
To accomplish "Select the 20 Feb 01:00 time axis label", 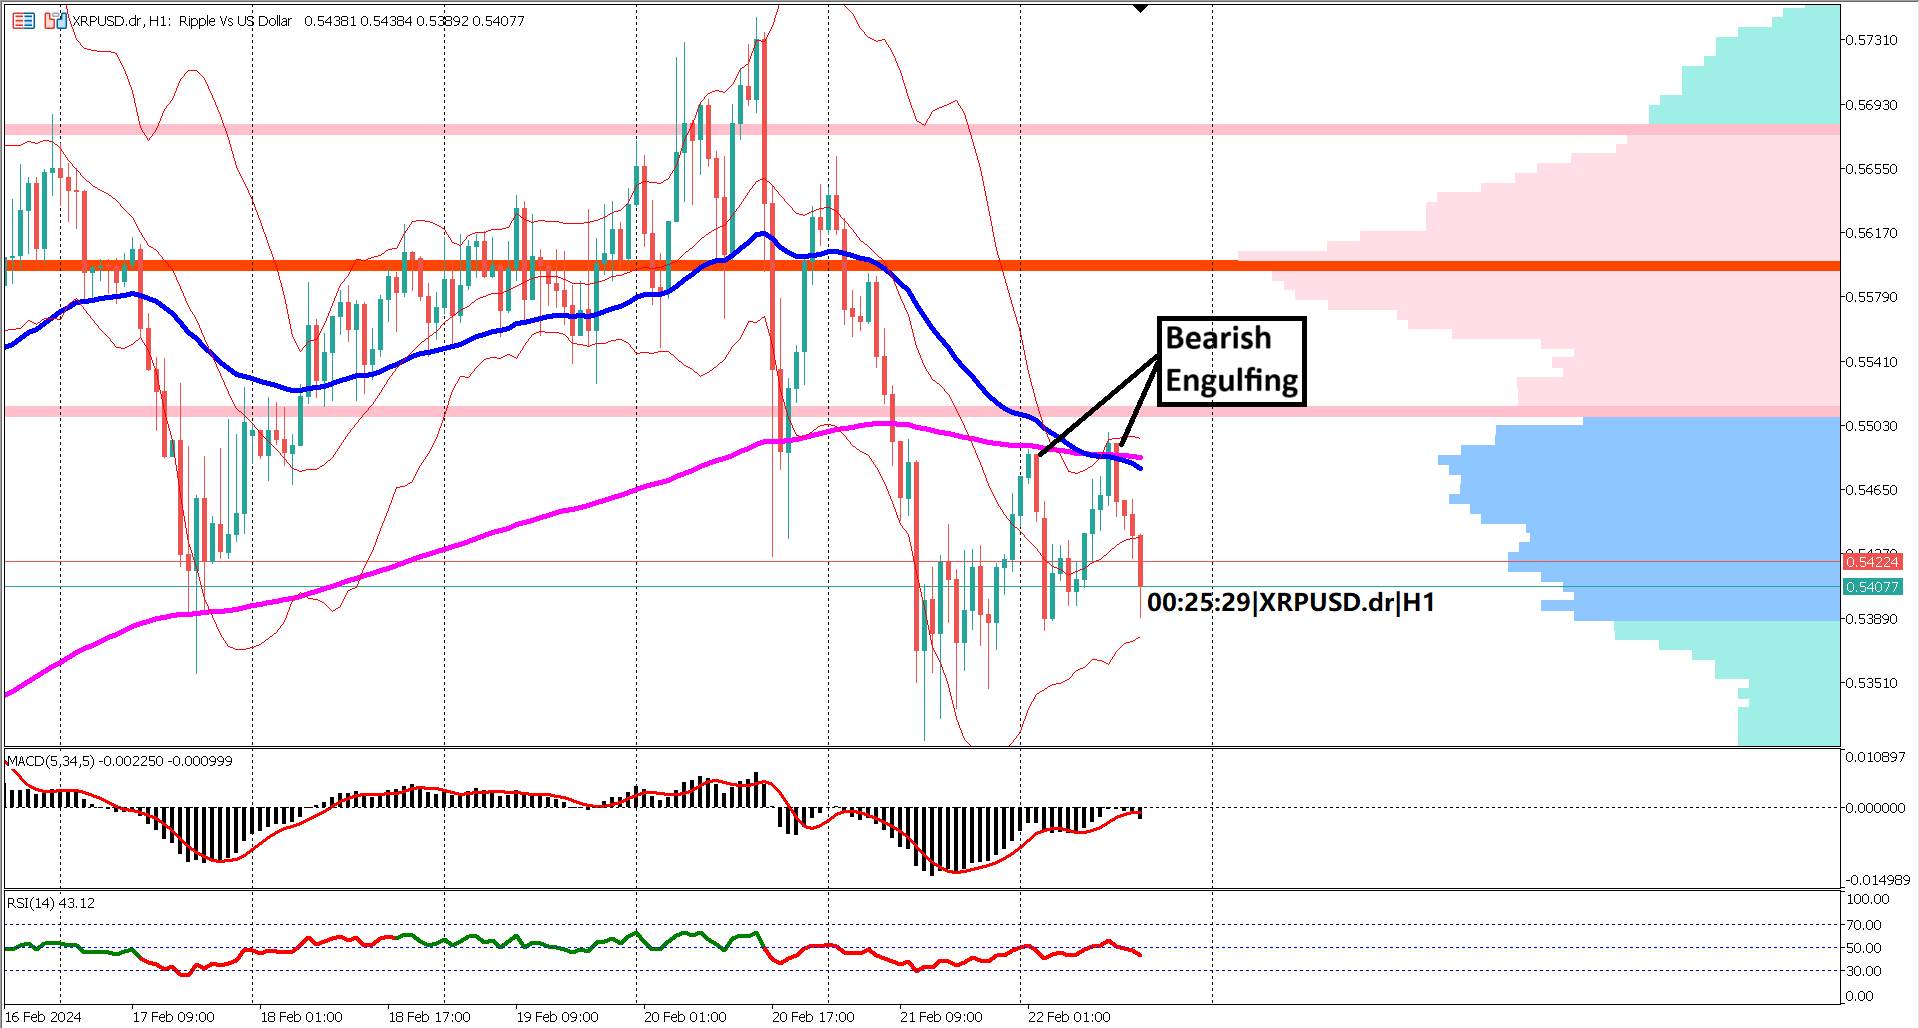I will point(683,1016).
